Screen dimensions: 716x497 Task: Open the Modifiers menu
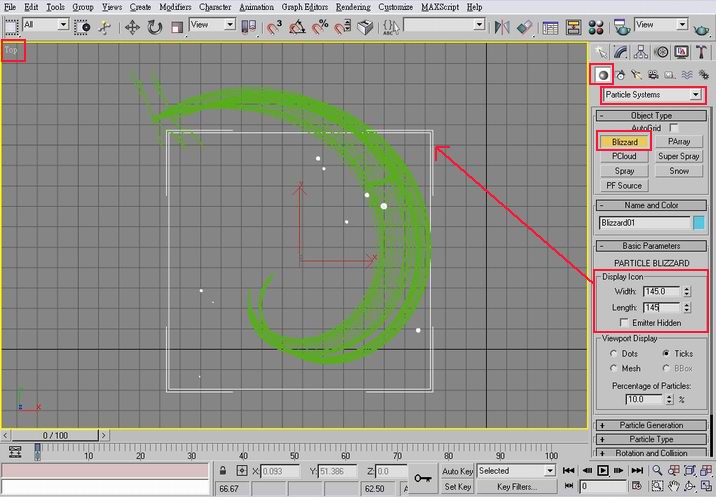click(x=175, y=7)
